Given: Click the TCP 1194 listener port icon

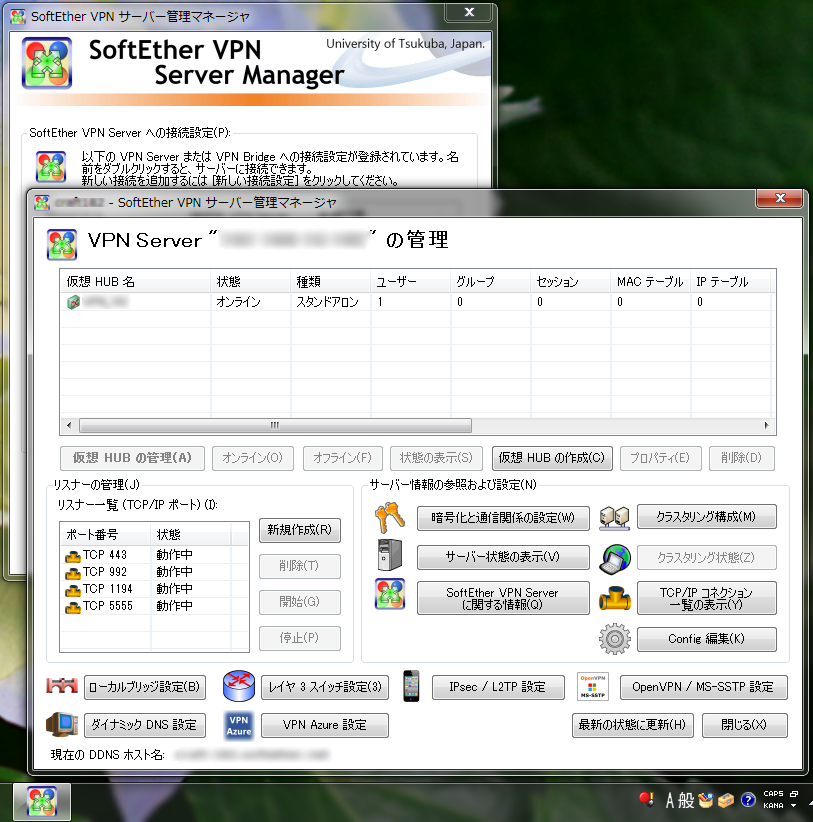Looking at the screenshot, I should tap(72, 590).
